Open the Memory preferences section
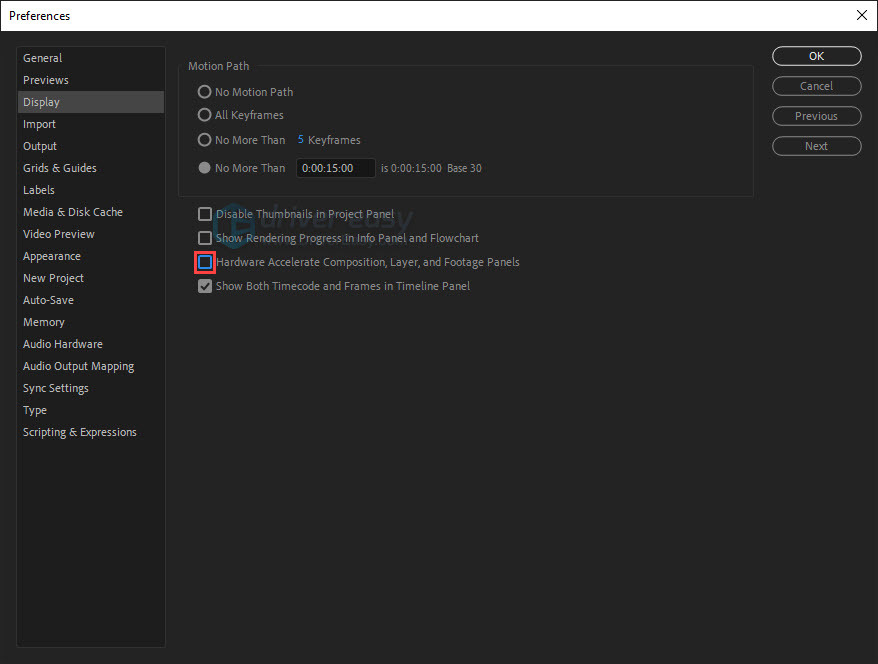This screenshot has height=664, width=878. coord(44,322)
